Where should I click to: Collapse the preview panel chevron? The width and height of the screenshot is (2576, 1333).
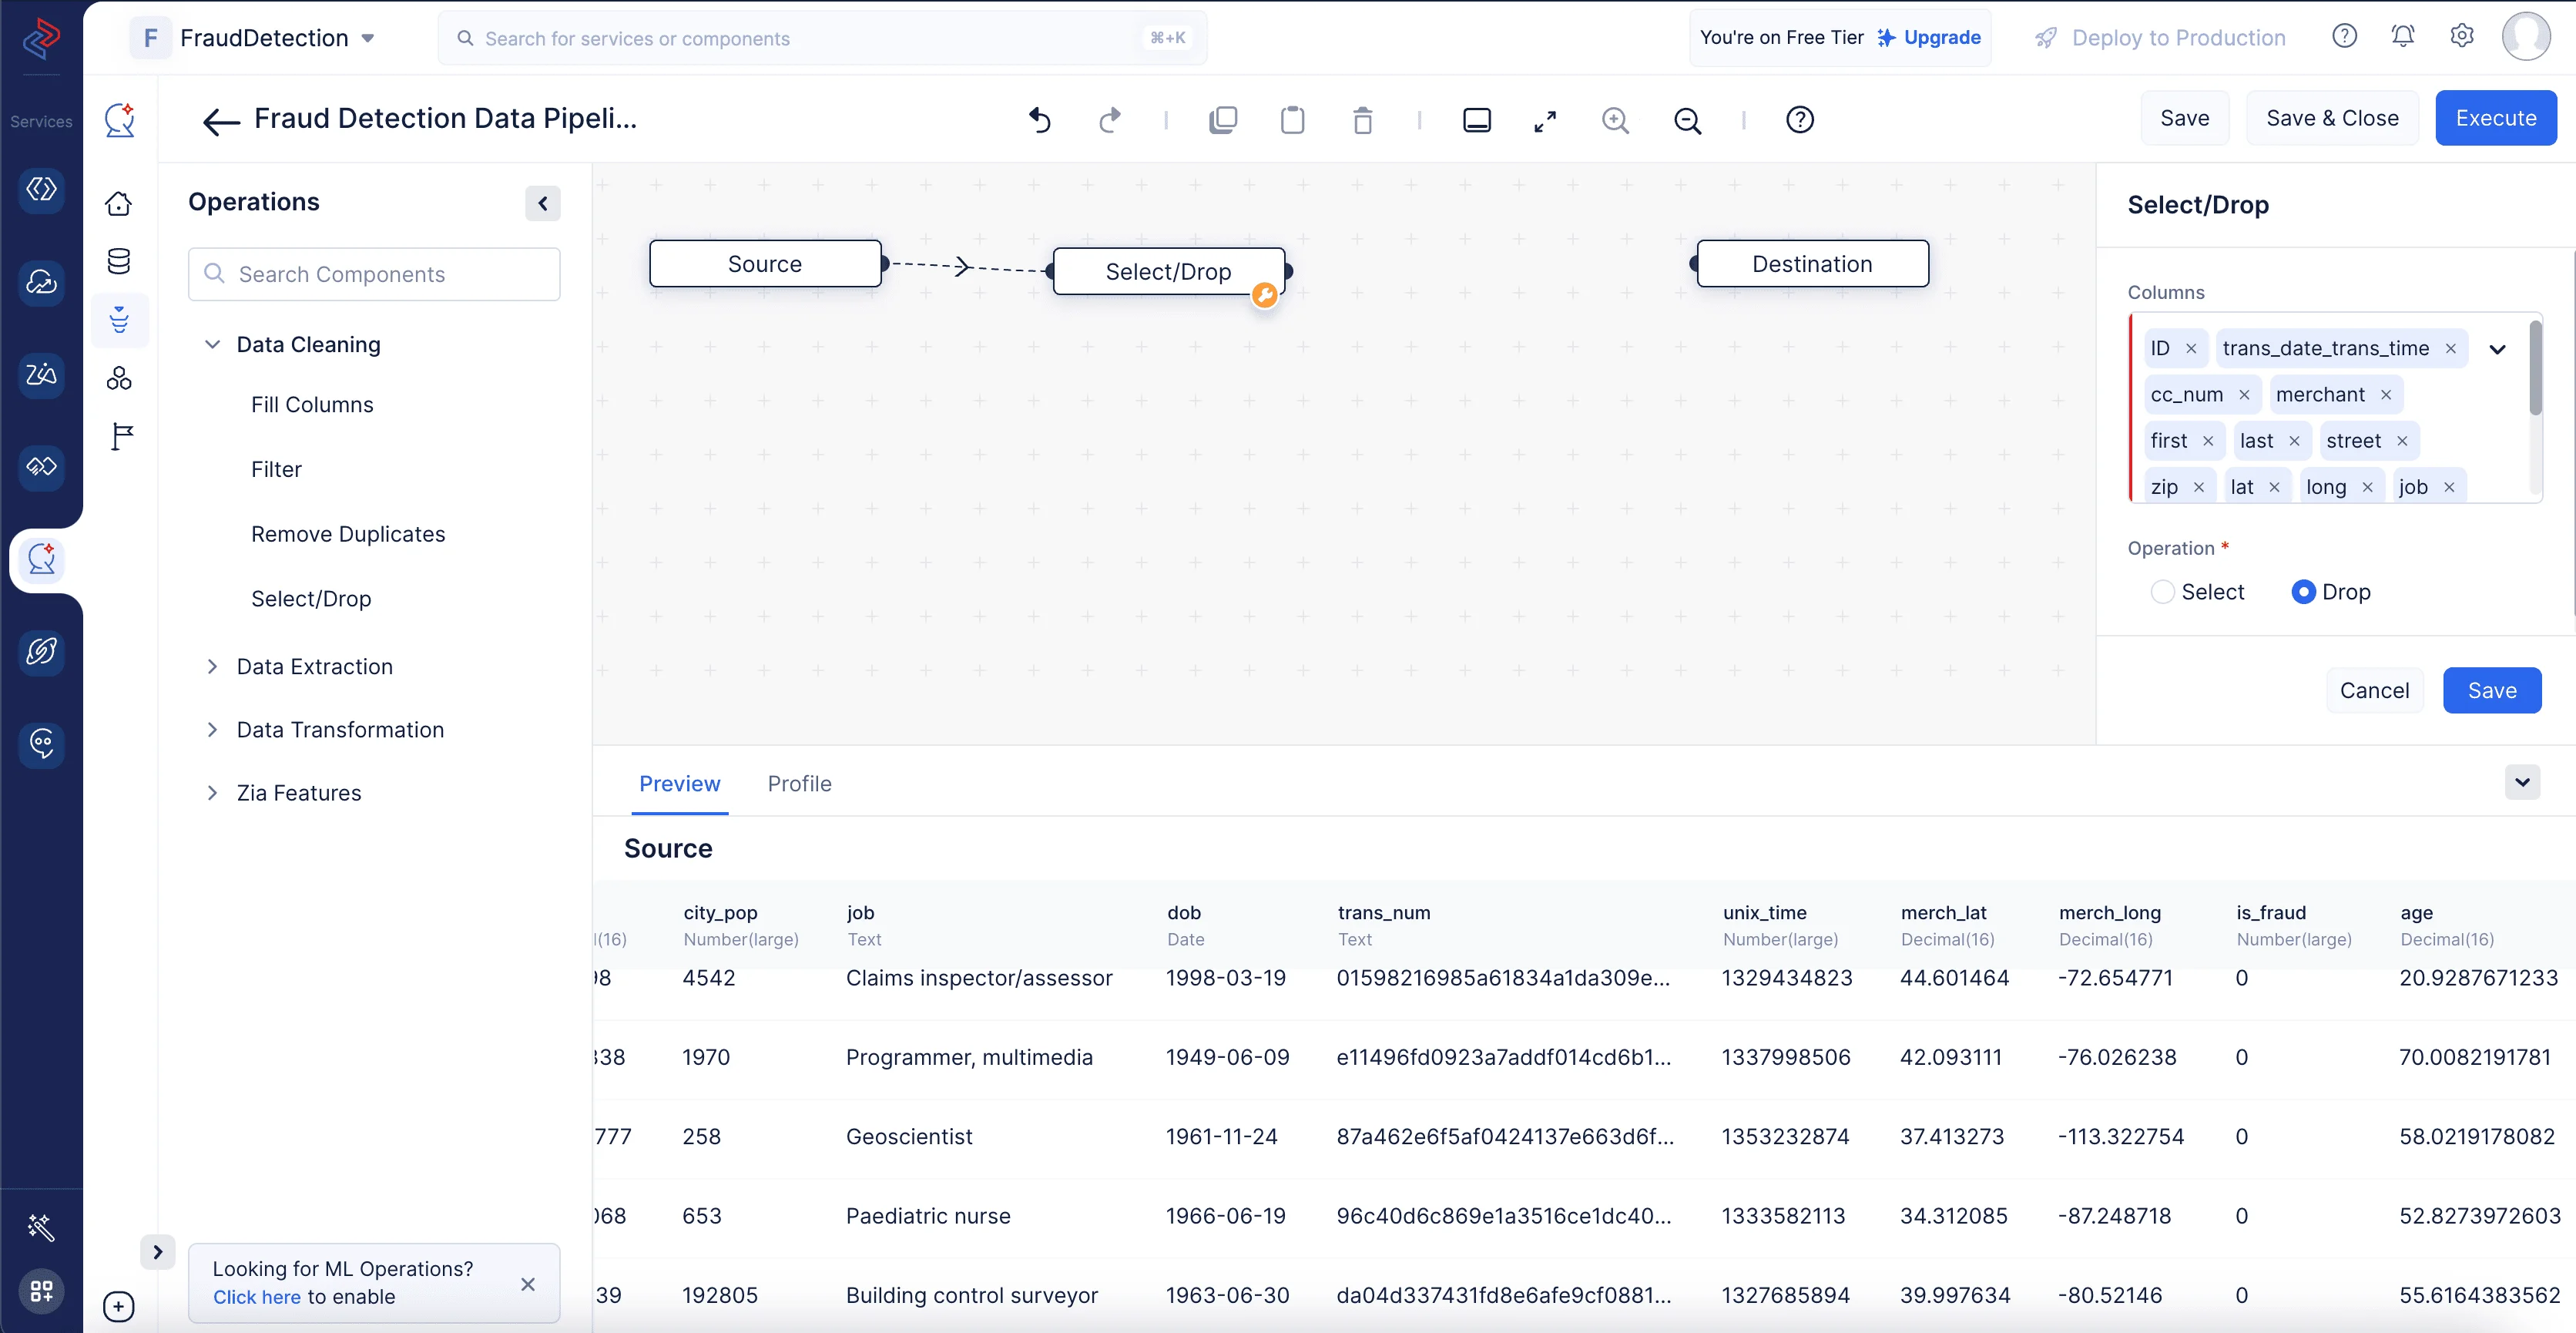pos(2522,782)
